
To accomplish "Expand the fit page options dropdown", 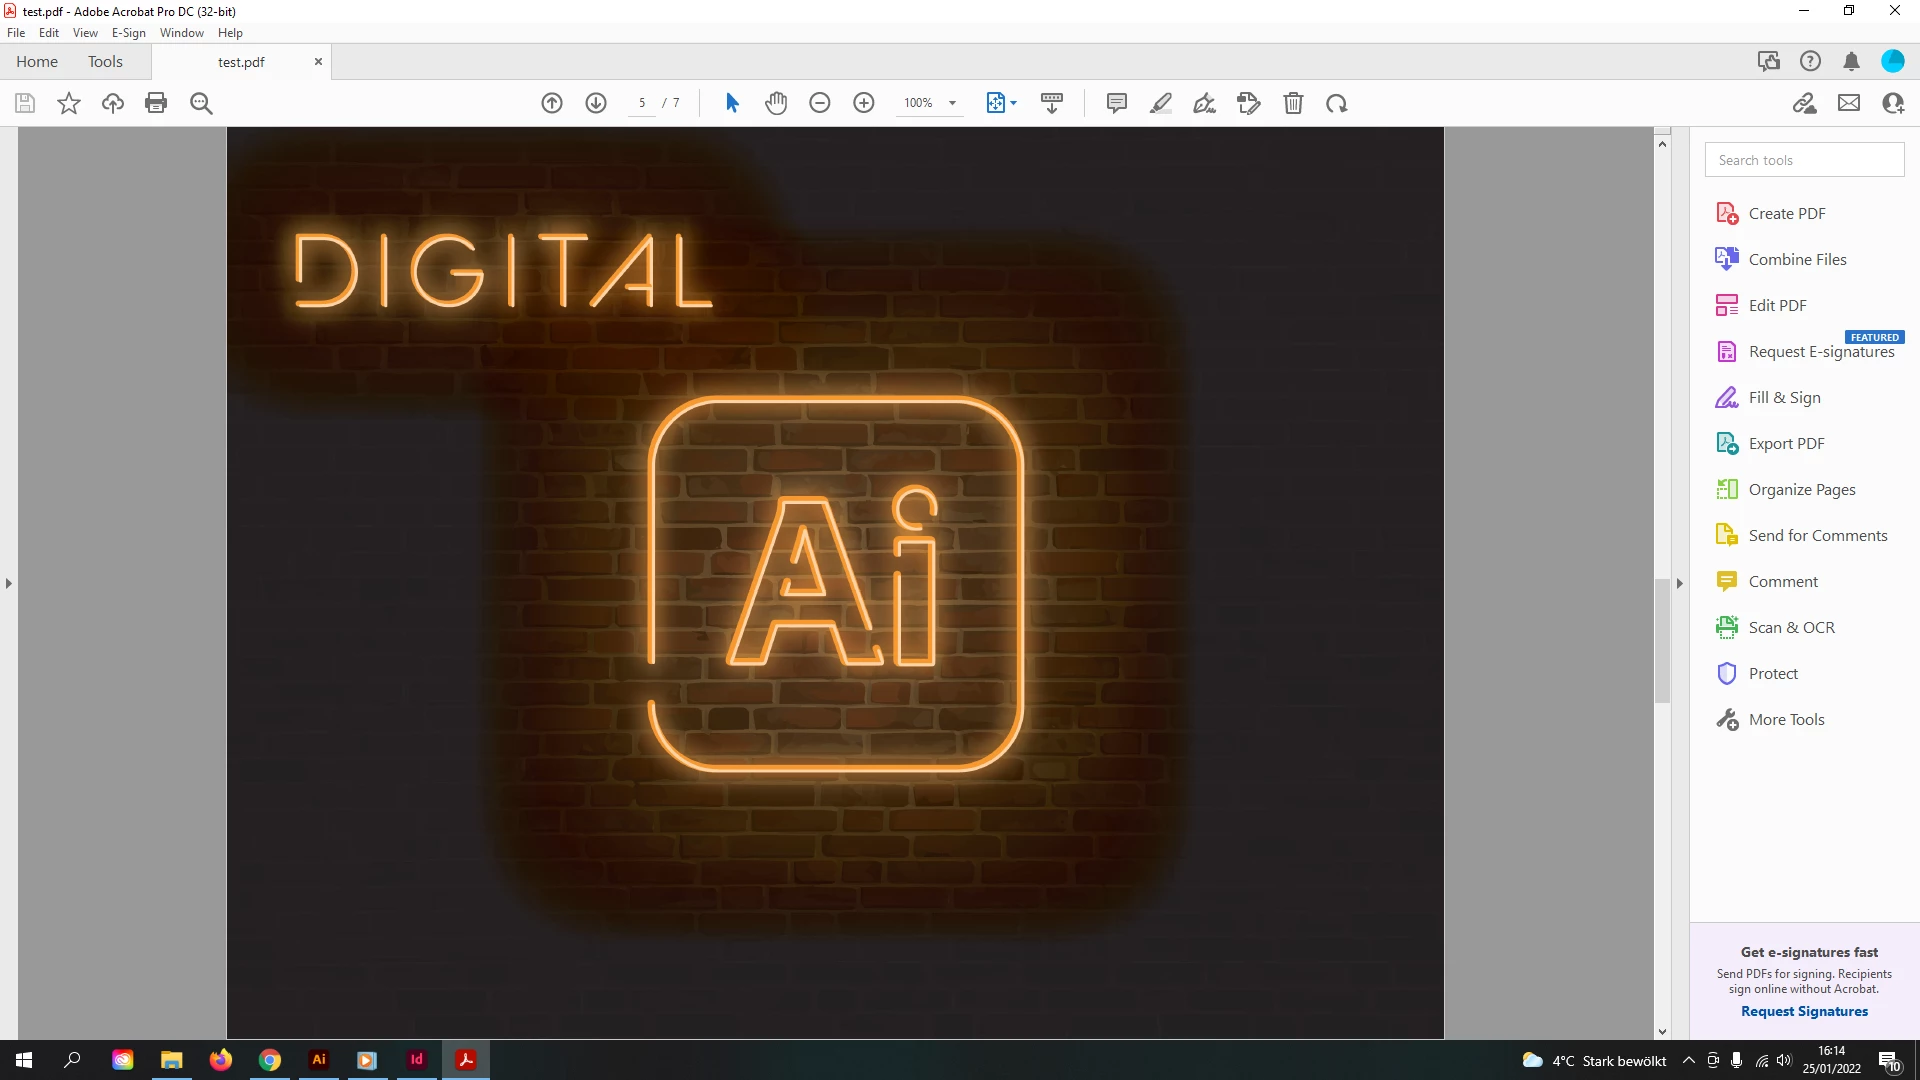I will tap(1014, 103).
